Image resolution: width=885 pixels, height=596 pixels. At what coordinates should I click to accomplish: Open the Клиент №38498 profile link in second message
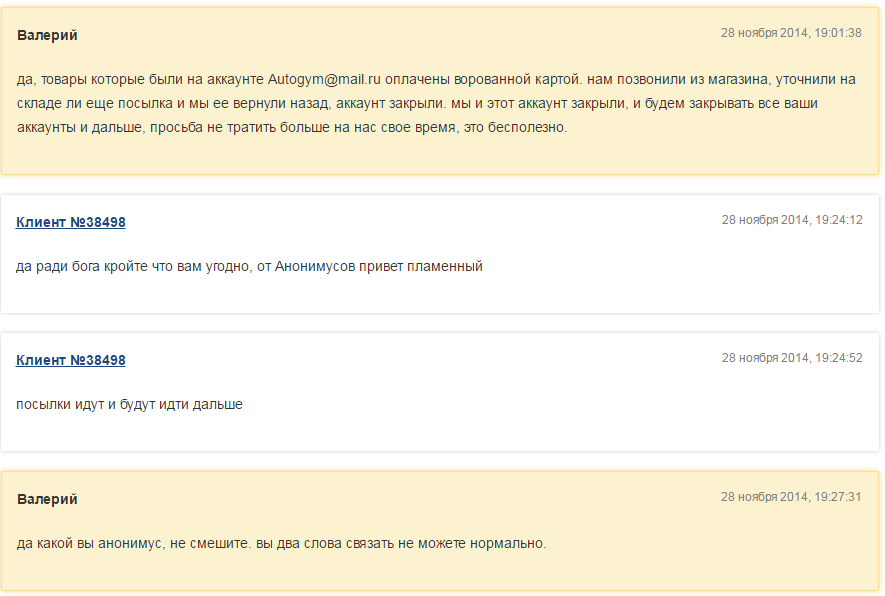click(70, 222)
